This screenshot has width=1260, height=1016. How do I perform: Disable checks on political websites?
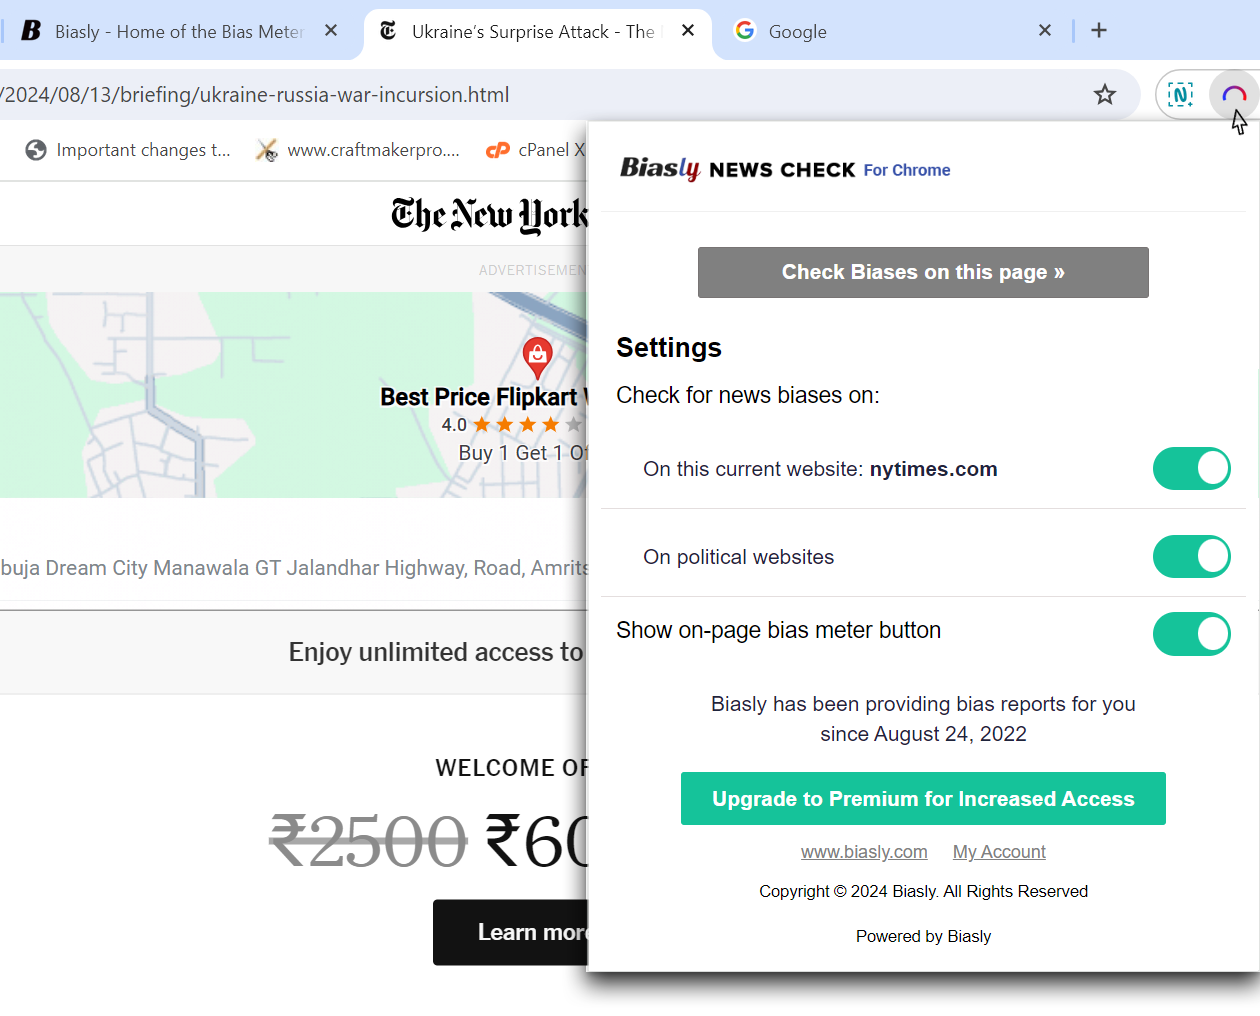coord(1191,557)
